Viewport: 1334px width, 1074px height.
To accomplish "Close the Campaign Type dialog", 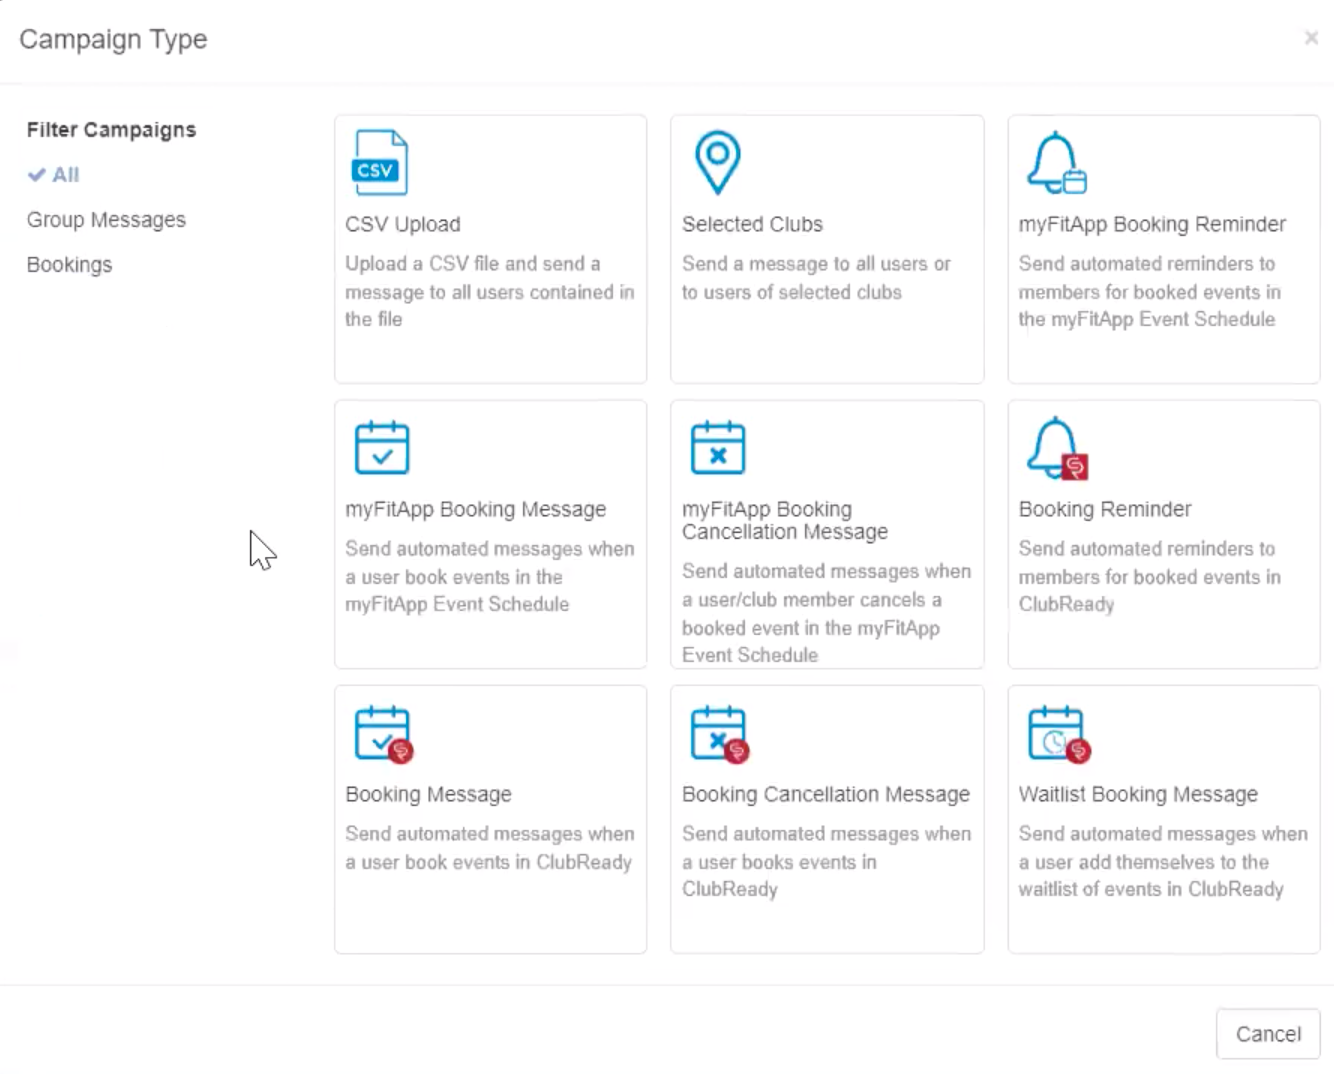I will (1311, 38).
